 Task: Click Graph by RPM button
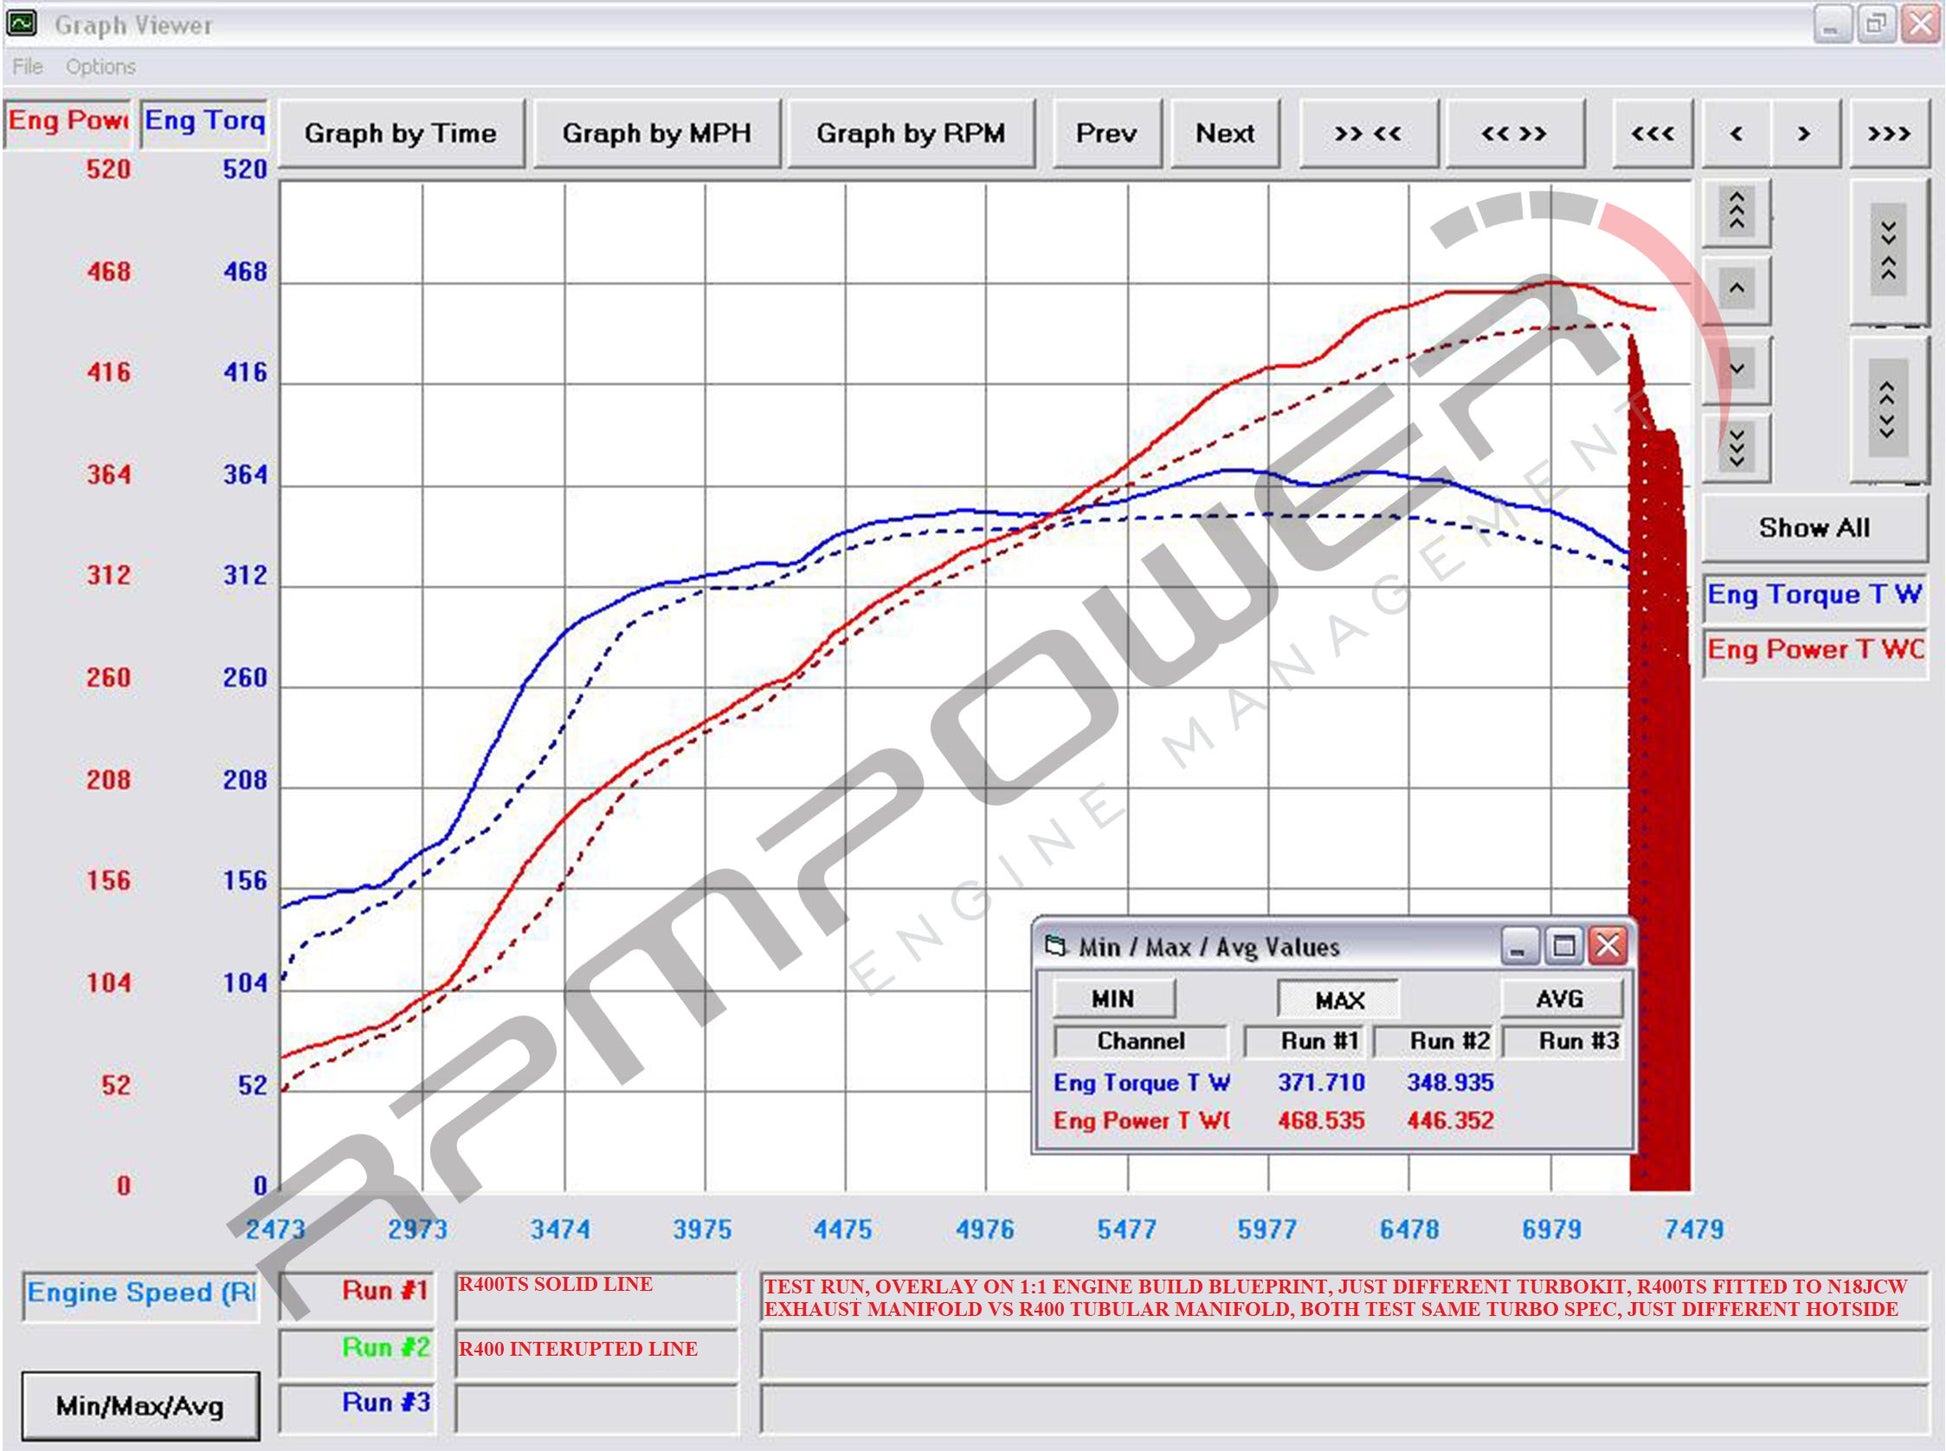910,133
